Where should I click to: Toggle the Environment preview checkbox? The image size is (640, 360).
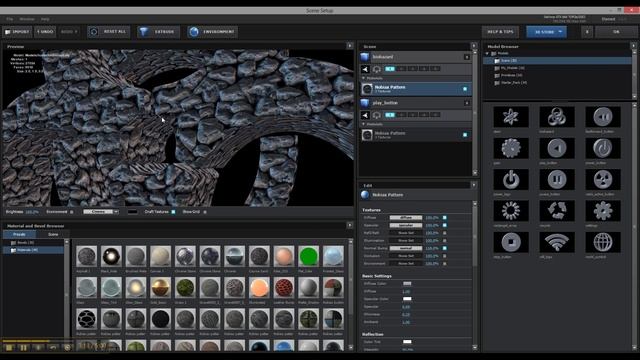coord(72,212)
